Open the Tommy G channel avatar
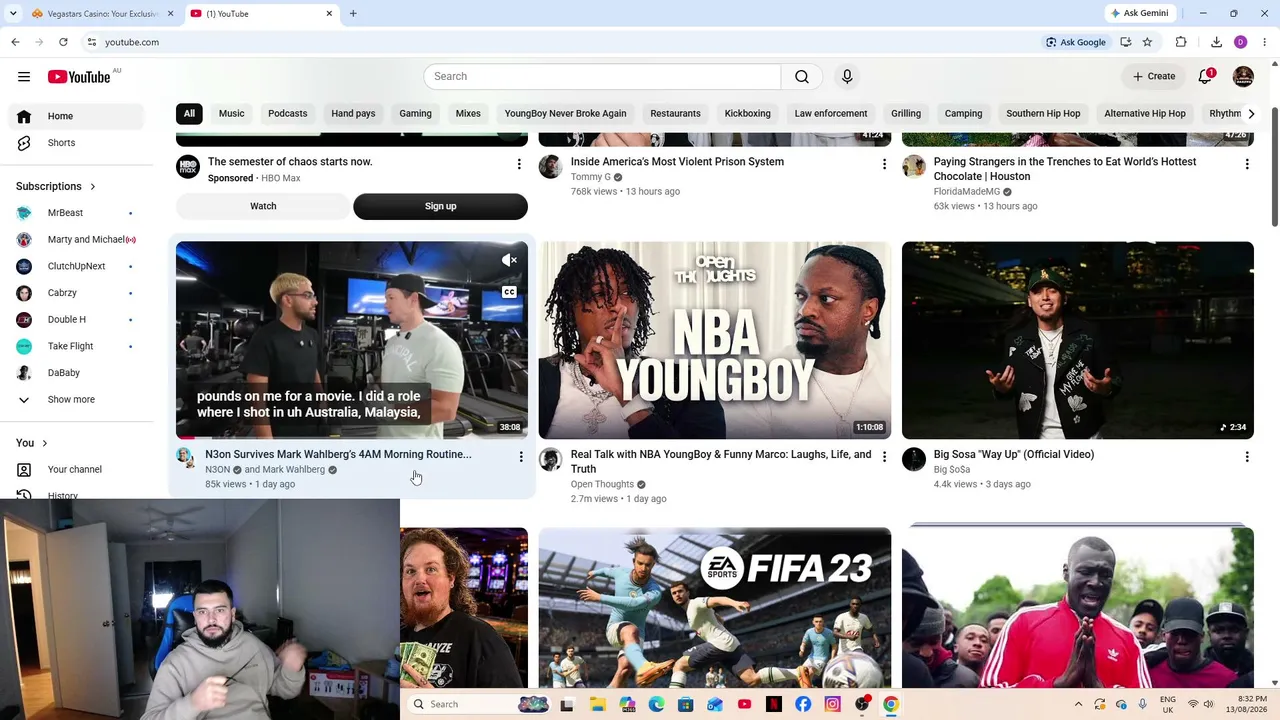 pos(550,166)
